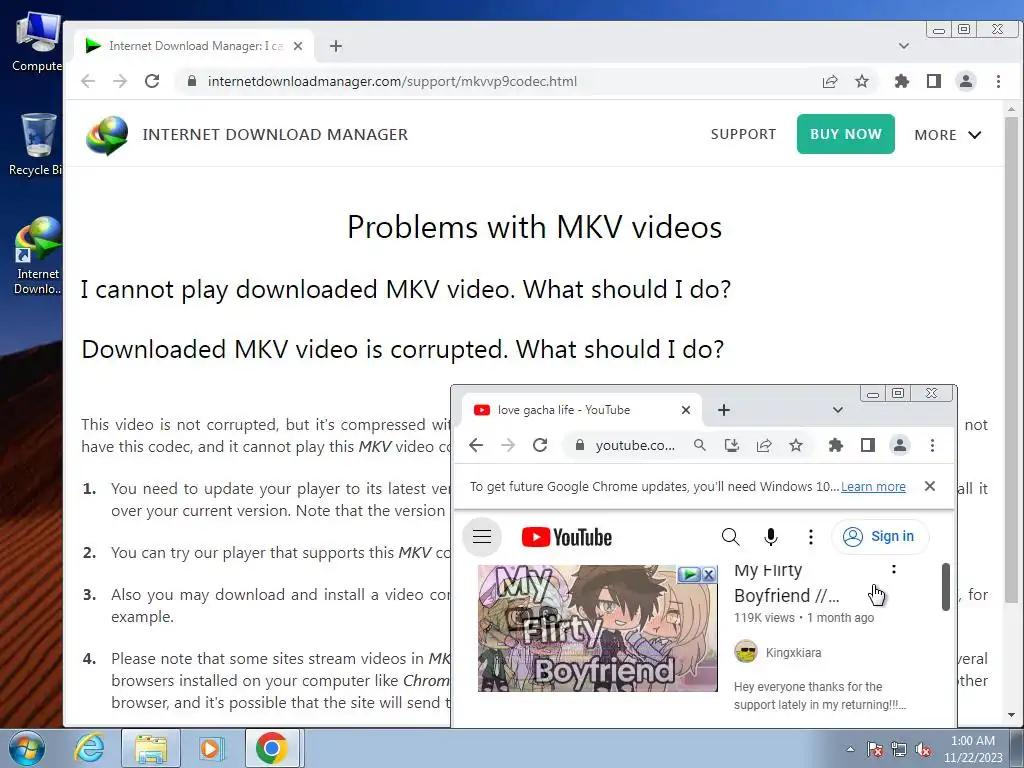Open profile avatar in YouTube browser window
This screenshot has height=768, width=1024.
[x=900, y=445]
